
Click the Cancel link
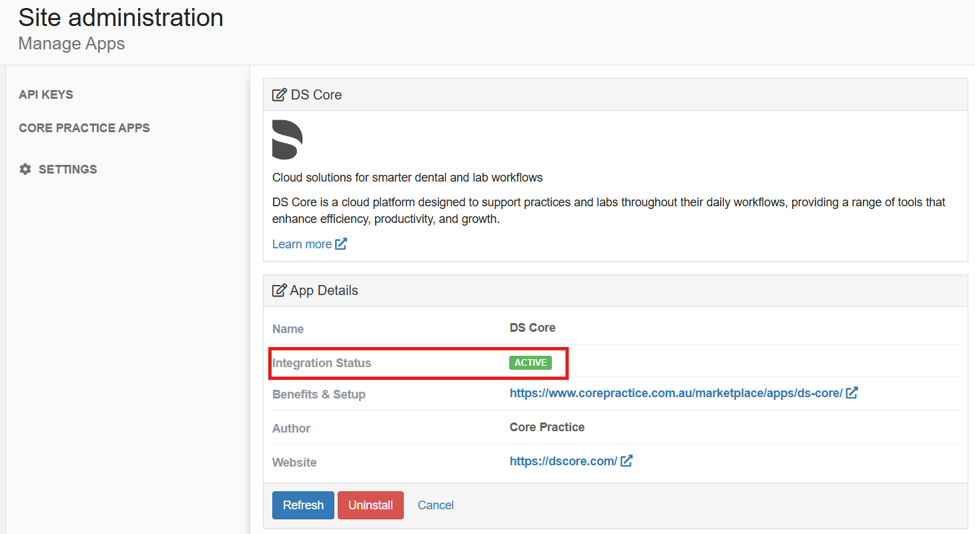(x=435, y=505)
